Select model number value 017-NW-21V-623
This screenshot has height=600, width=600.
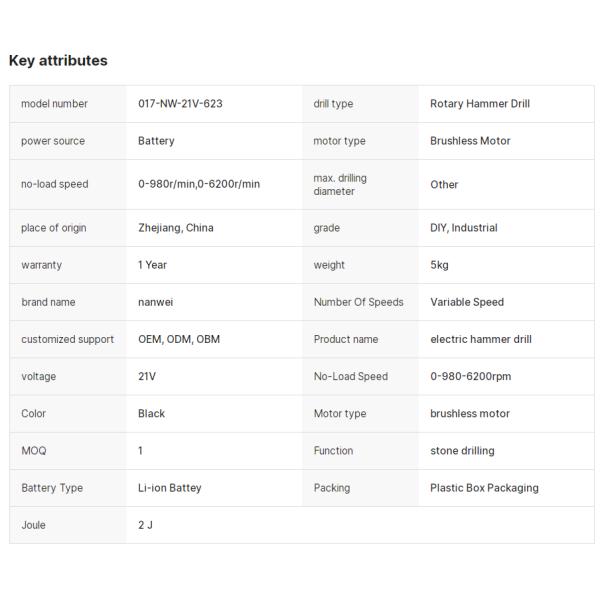(180, 104)
